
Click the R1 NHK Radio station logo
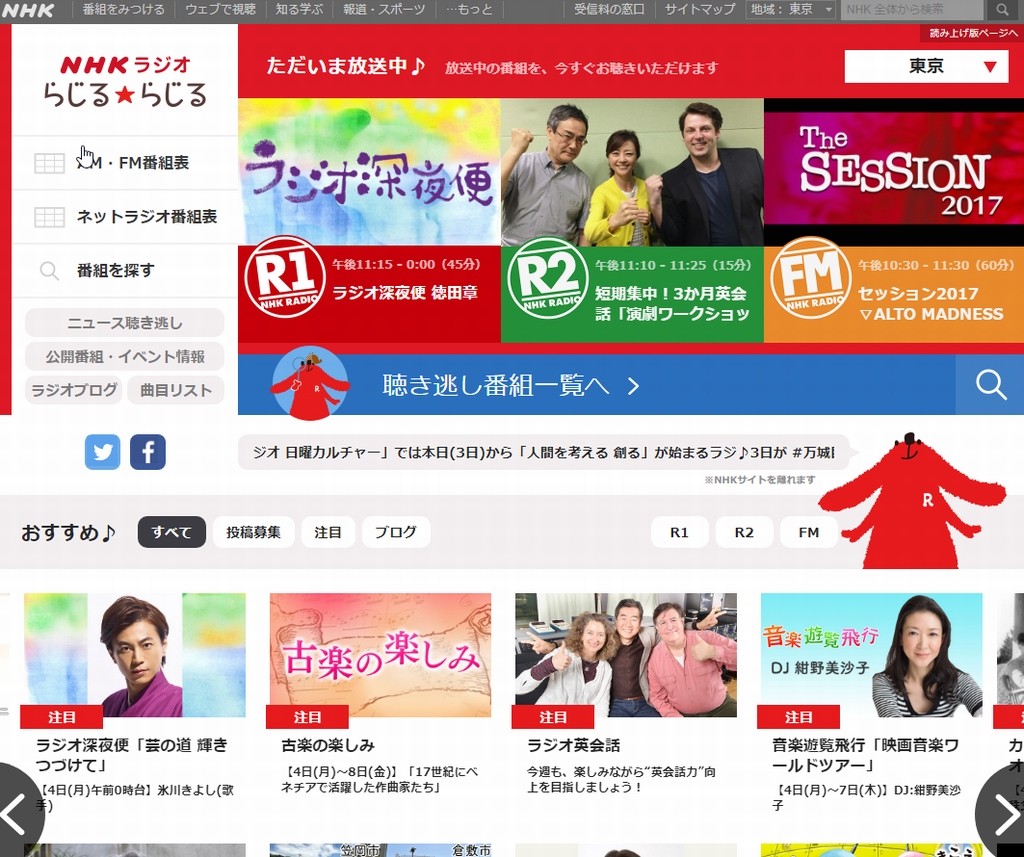(285, 278)
